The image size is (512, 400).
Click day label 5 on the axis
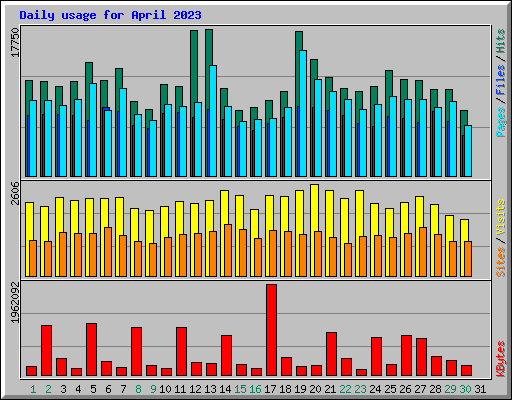point(93,389)
